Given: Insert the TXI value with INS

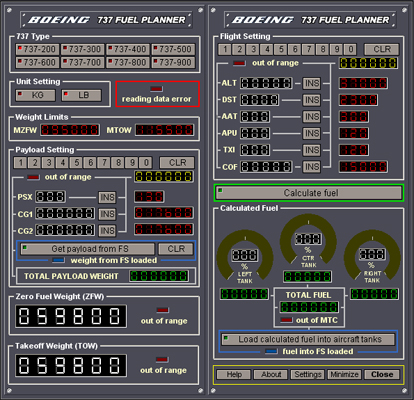Looking at the screenshot, I should (x=312, y=150).
